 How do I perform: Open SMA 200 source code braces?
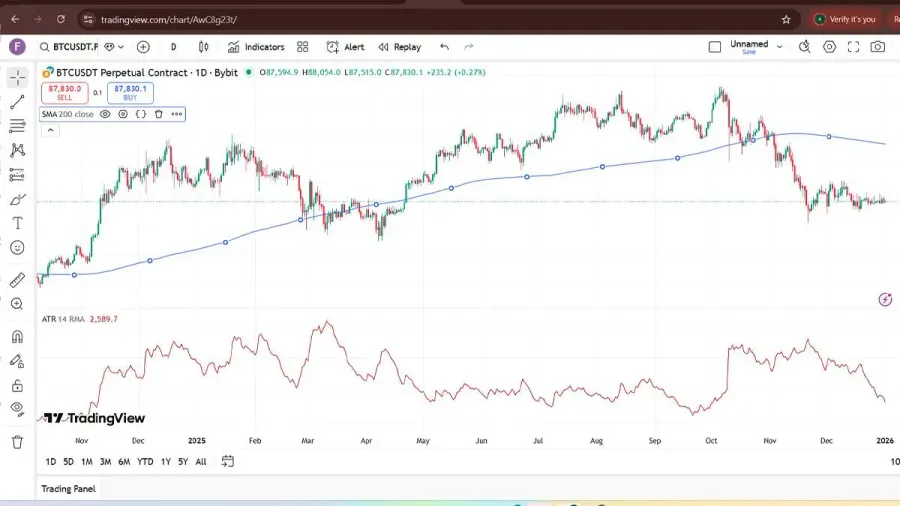coord(141,114)
